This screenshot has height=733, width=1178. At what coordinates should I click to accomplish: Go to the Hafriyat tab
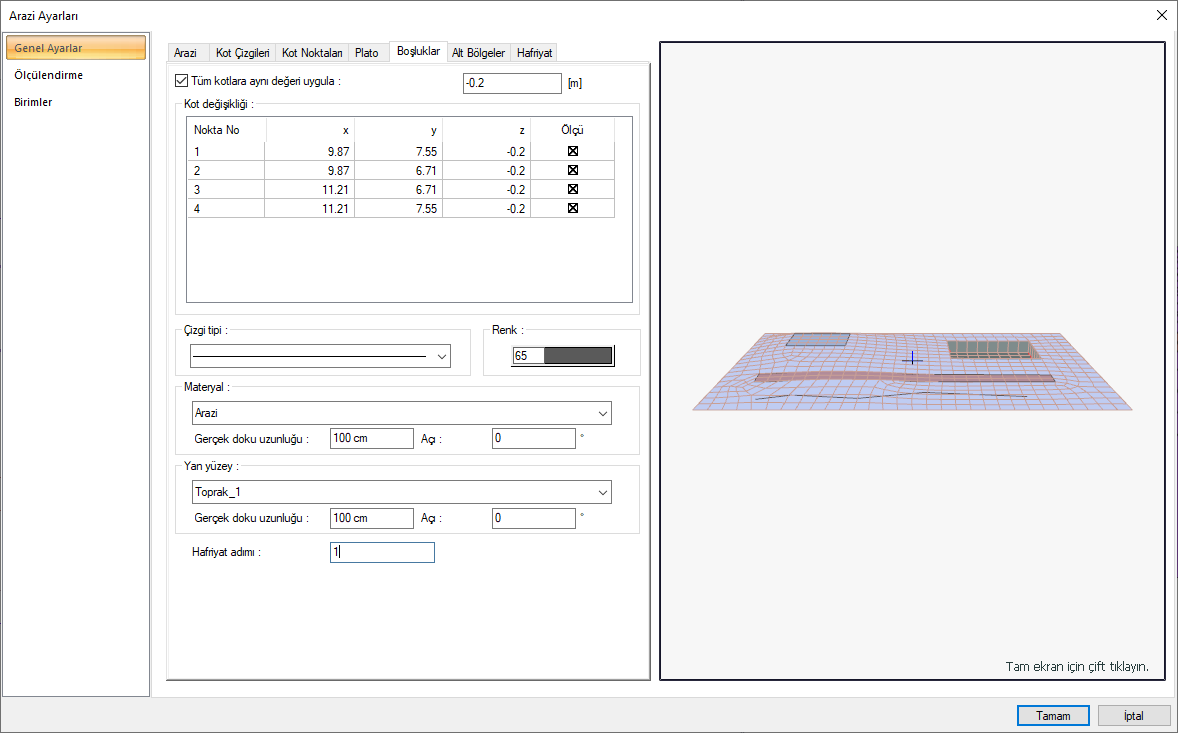point(534,53)
